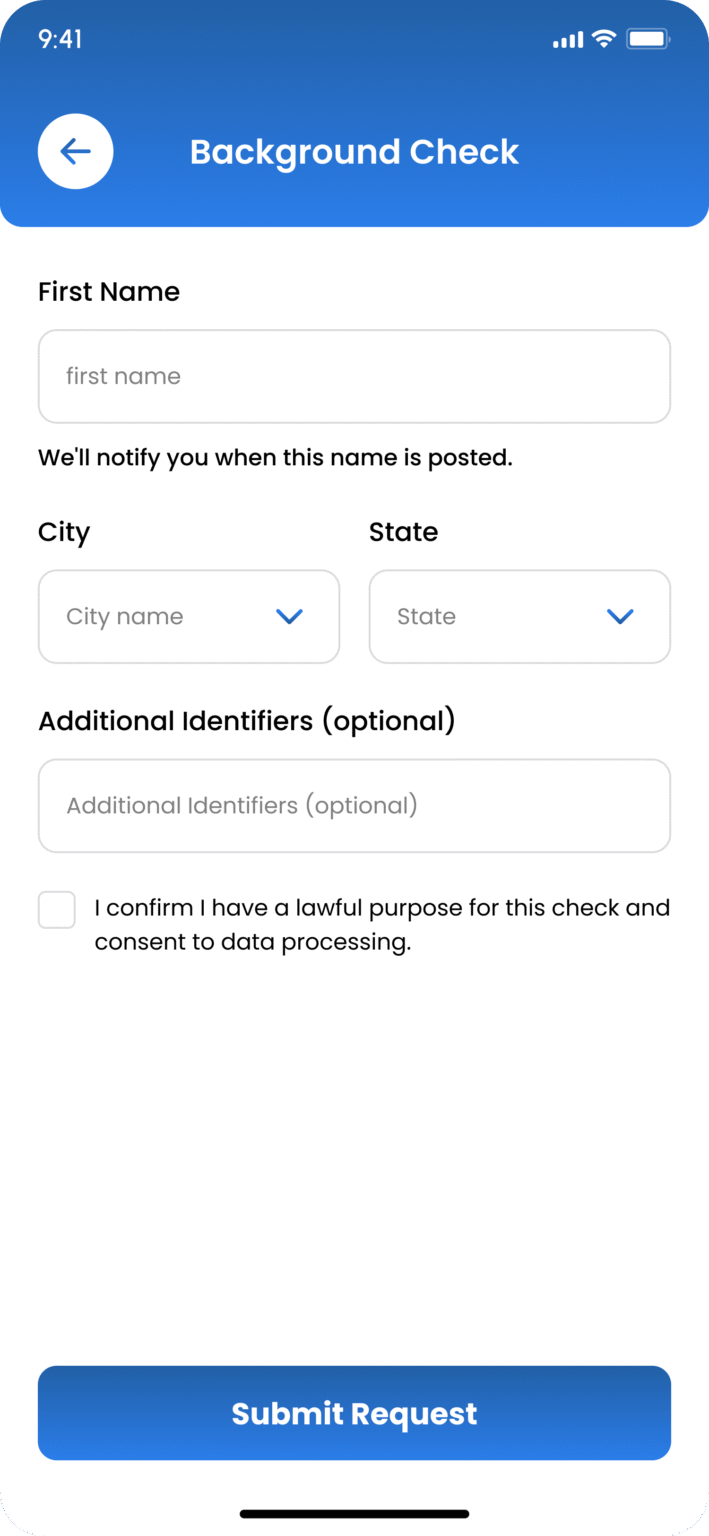Viewport: 709px width, 1536px height.
Task: Focus the first name input field
Action: click(x=354, y=376)
